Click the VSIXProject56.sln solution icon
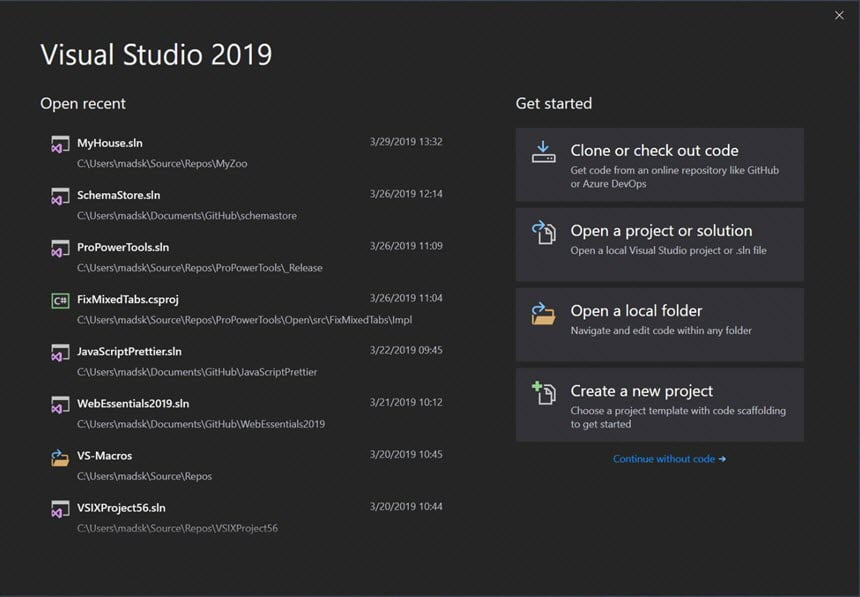 click(60, 509)
